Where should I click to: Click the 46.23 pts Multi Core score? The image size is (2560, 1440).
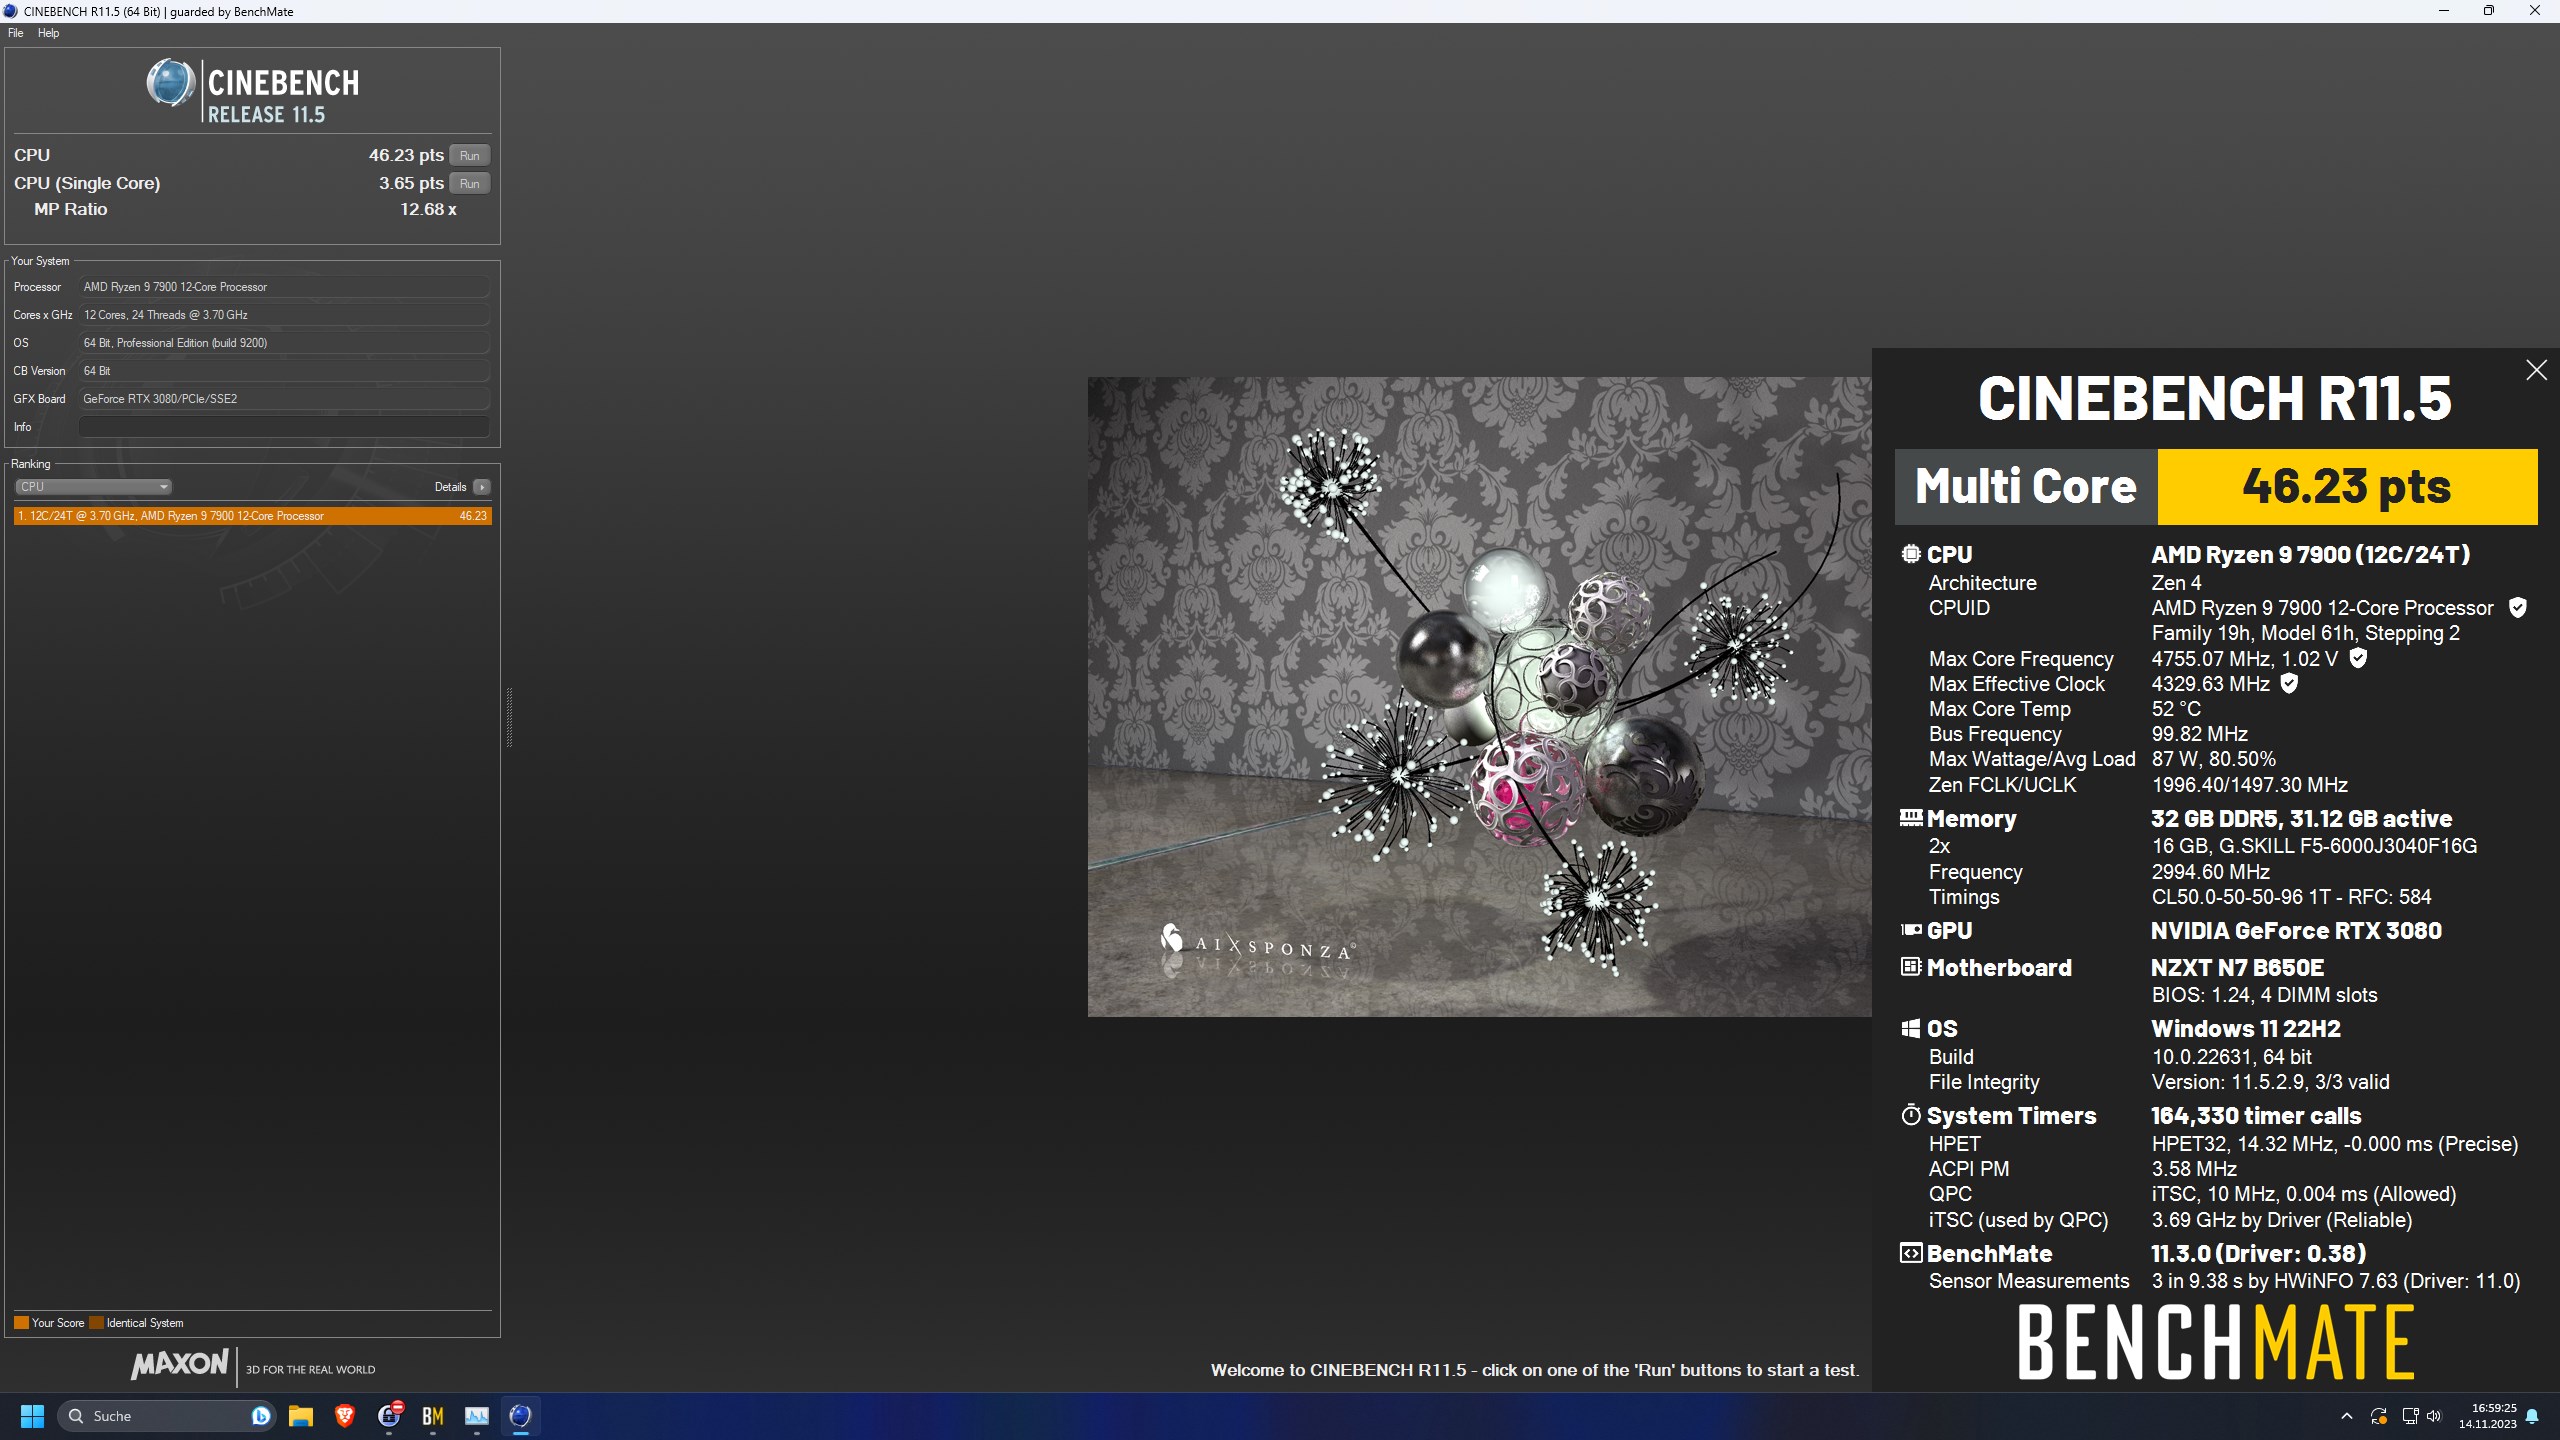(x=2346, y=487)
